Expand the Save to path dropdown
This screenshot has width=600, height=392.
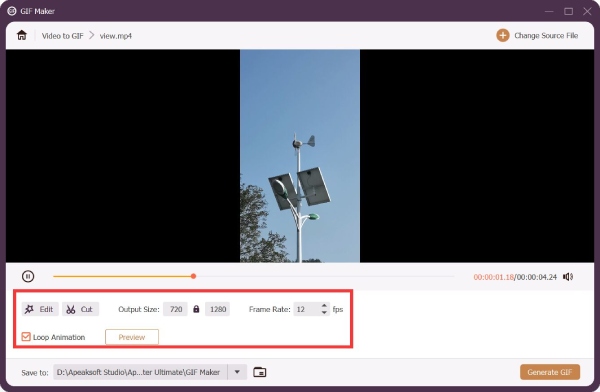(x=237, y=372)
